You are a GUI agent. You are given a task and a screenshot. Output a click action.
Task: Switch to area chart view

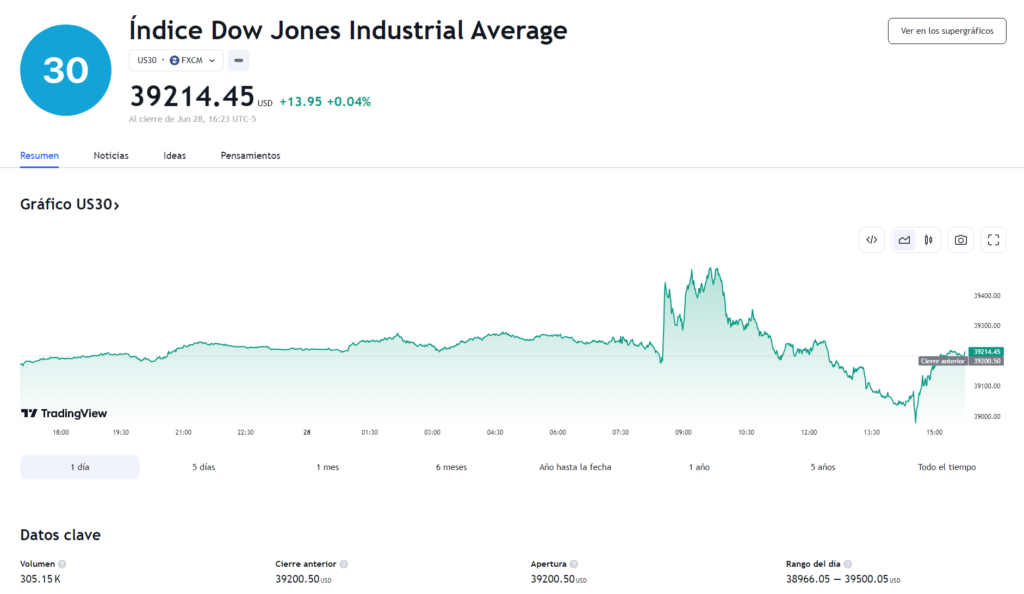904,240
